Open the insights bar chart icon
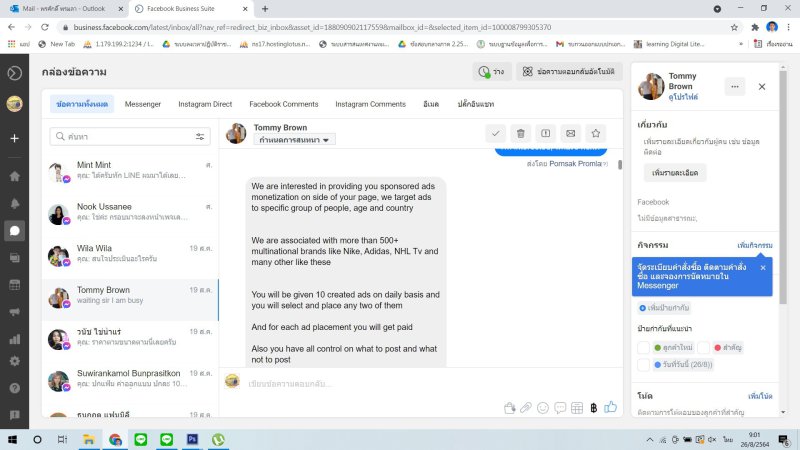The width and height of the screenshot is (800, 450). (x=14, y=339)
